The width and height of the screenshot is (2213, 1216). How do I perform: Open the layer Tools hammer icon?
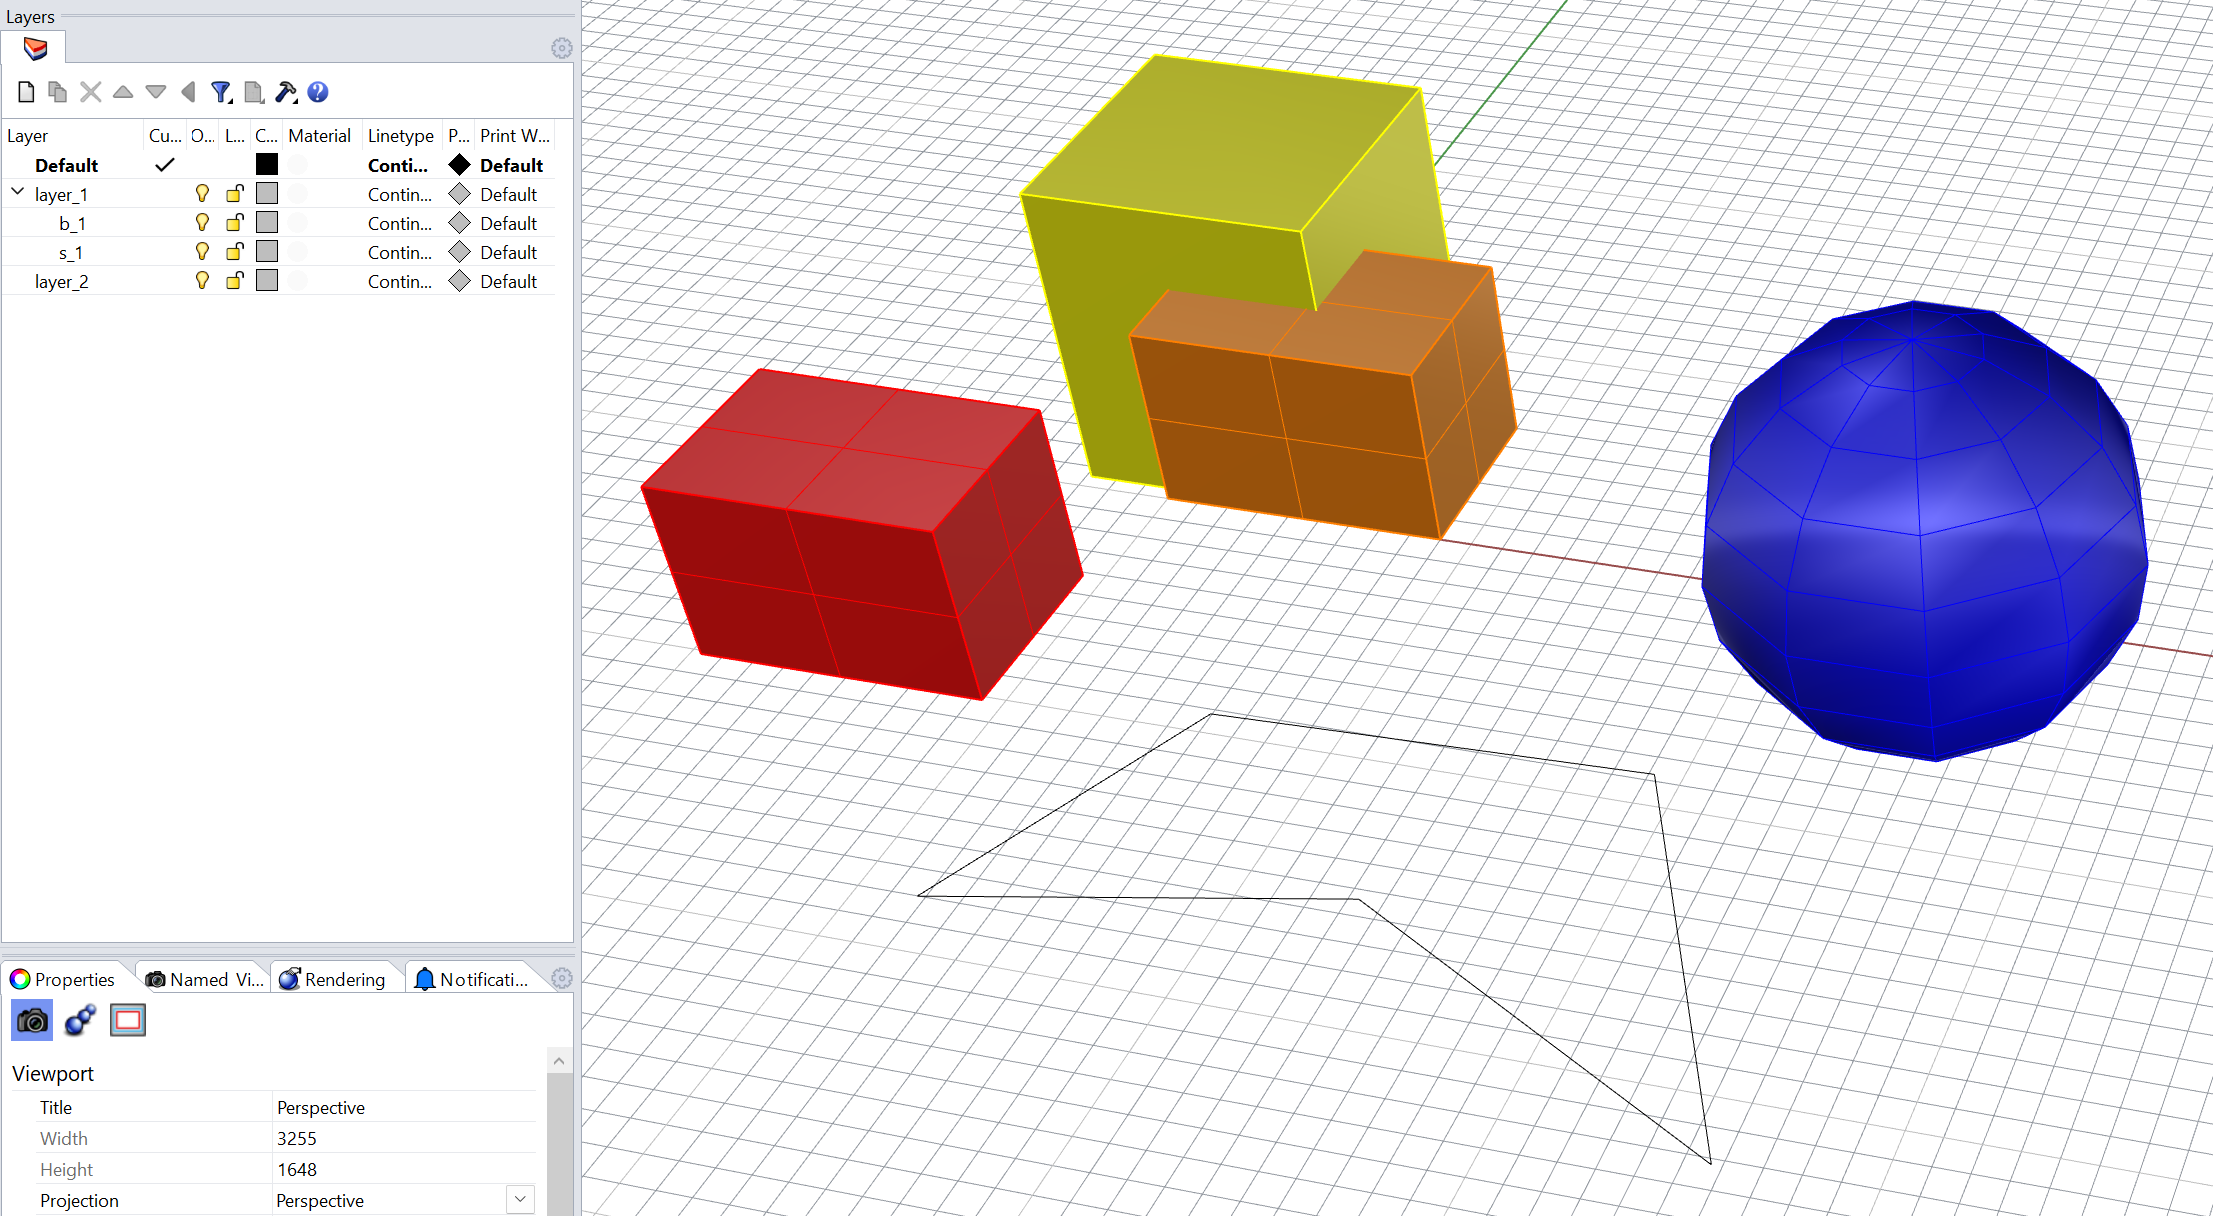286,92
